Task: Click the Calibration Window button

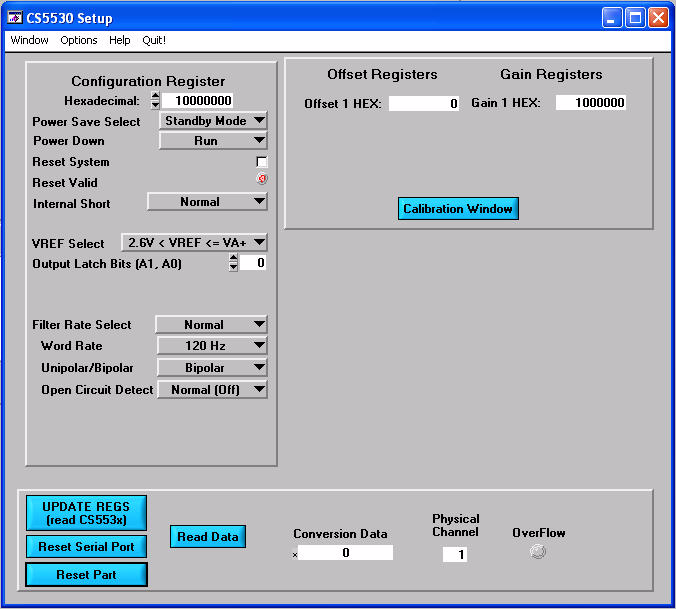Action: pos(458,209)
